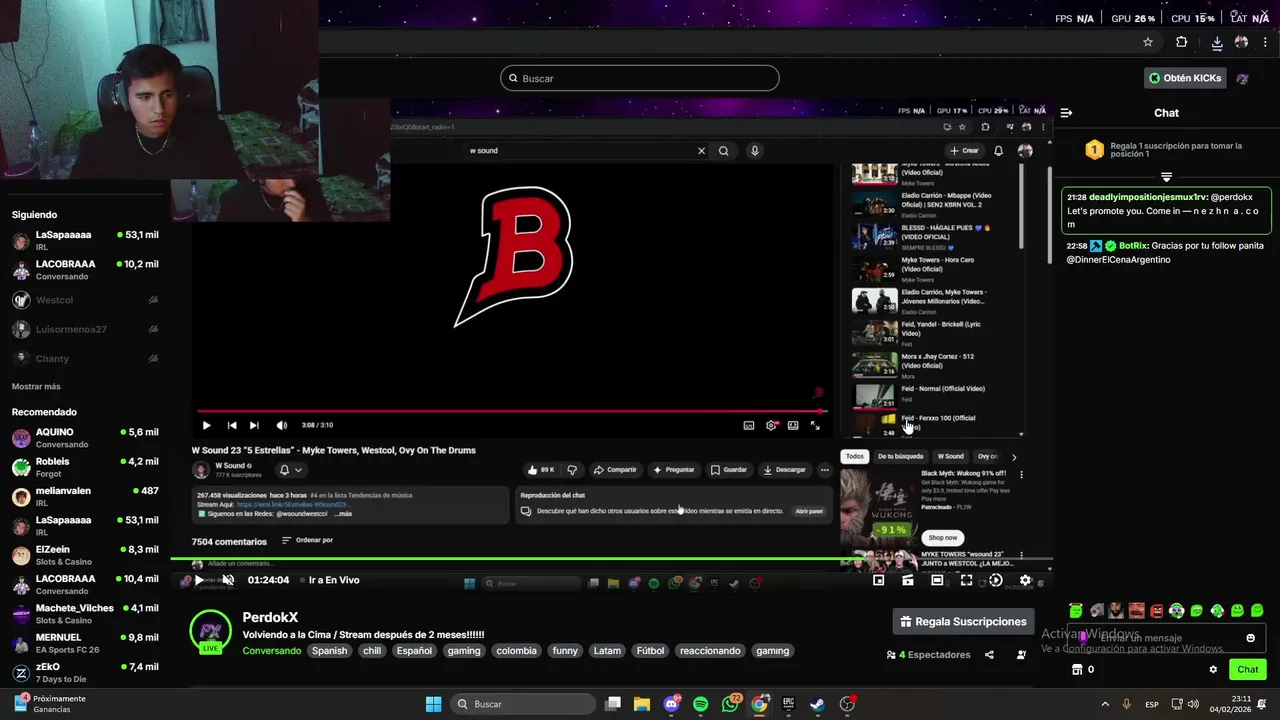
Task: Clear the YouTube search with X
Action: click(701, 151)
